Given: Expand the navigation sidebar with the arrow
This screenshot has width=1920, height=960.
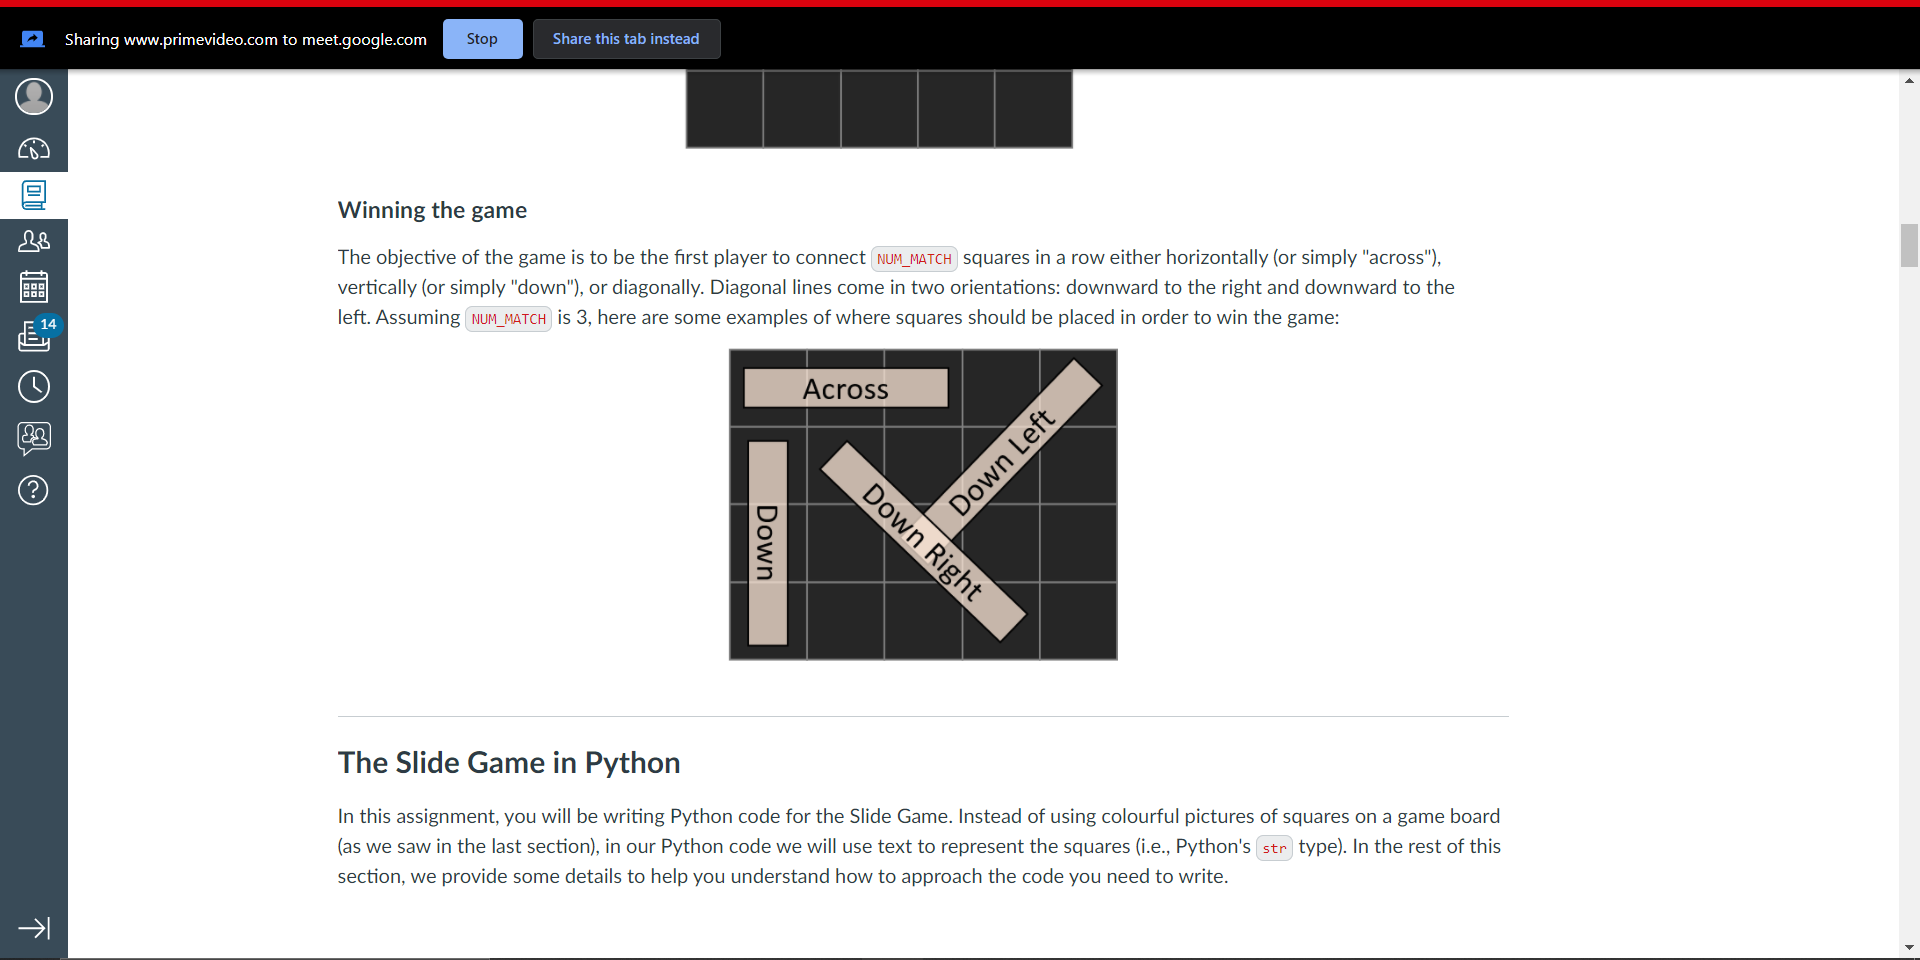Looking at the screenshot, I should pos(33,928).
